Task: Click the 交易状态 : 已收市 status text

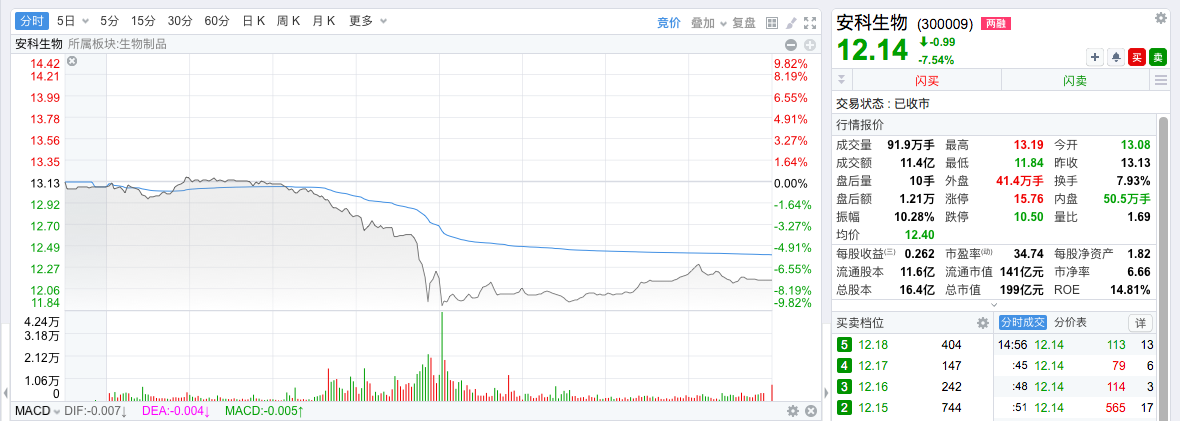Action: (x=883, y=104)
